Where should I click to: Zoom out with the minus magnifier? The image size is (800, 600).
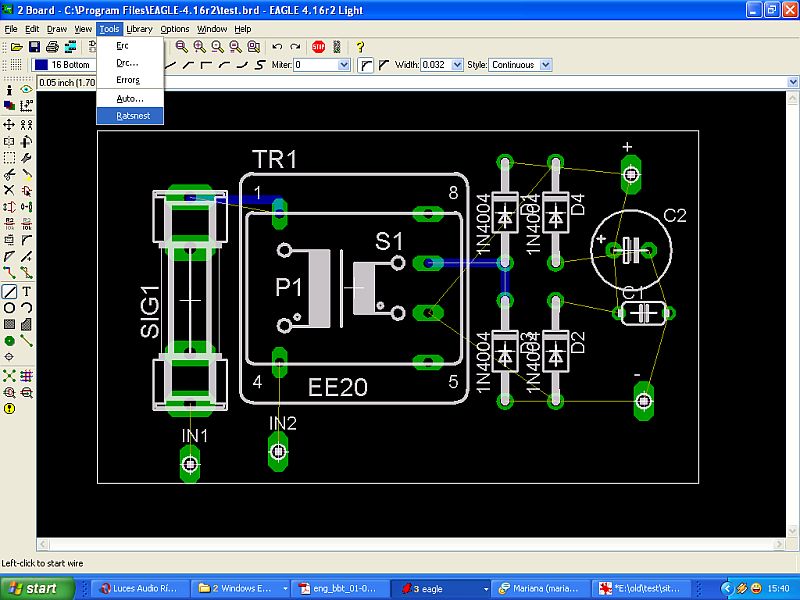[218, 47]
